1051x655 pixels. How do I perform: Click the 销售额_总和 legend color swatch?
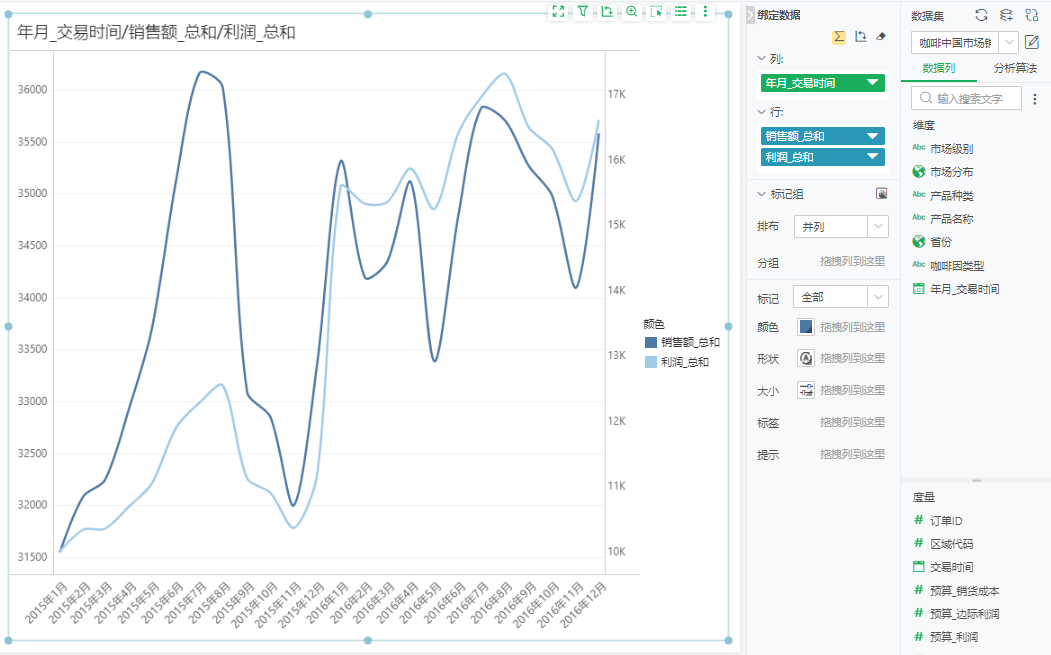tap(650, 343)
